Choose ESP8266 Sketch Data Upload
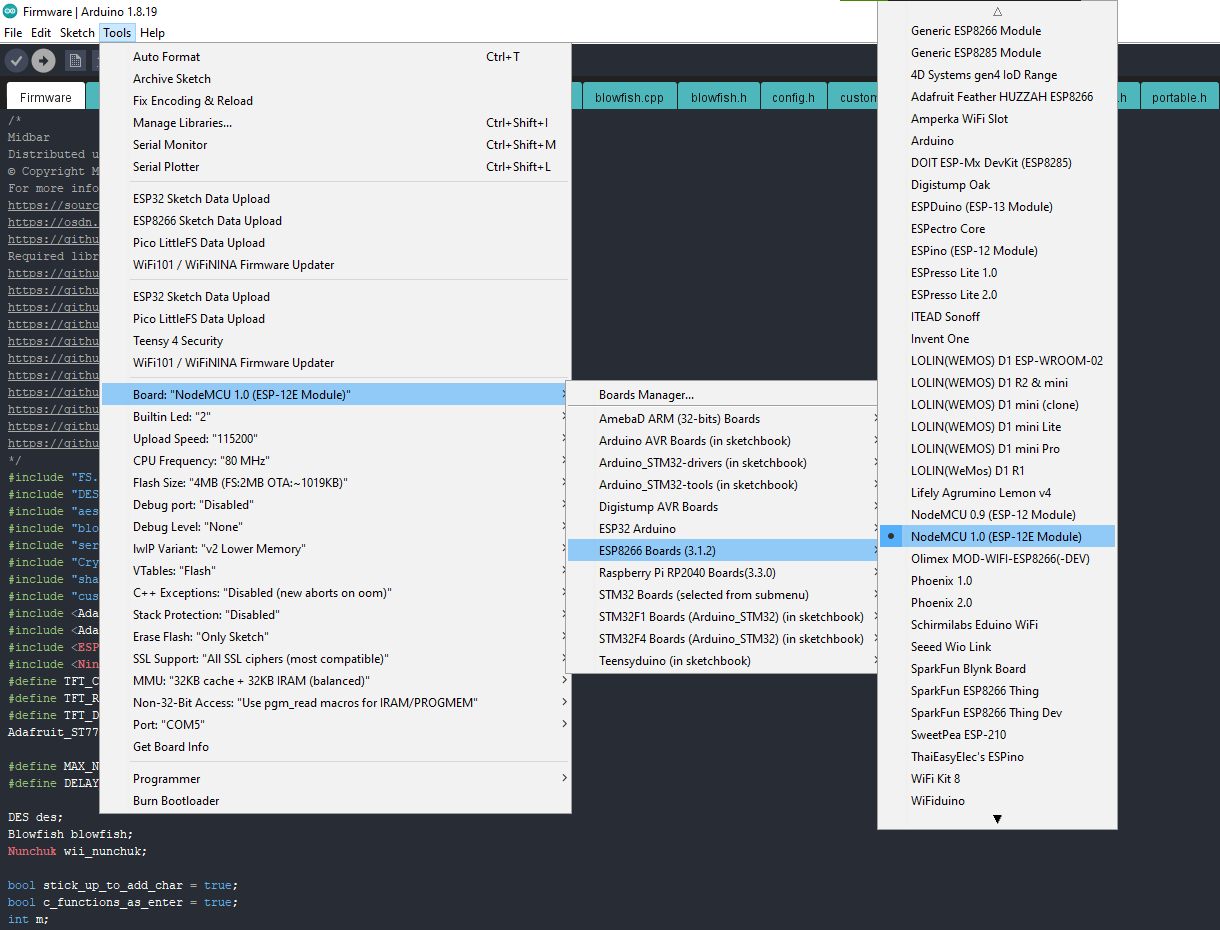The height and width of the screenshot is (930, 1220). point(336,221)
